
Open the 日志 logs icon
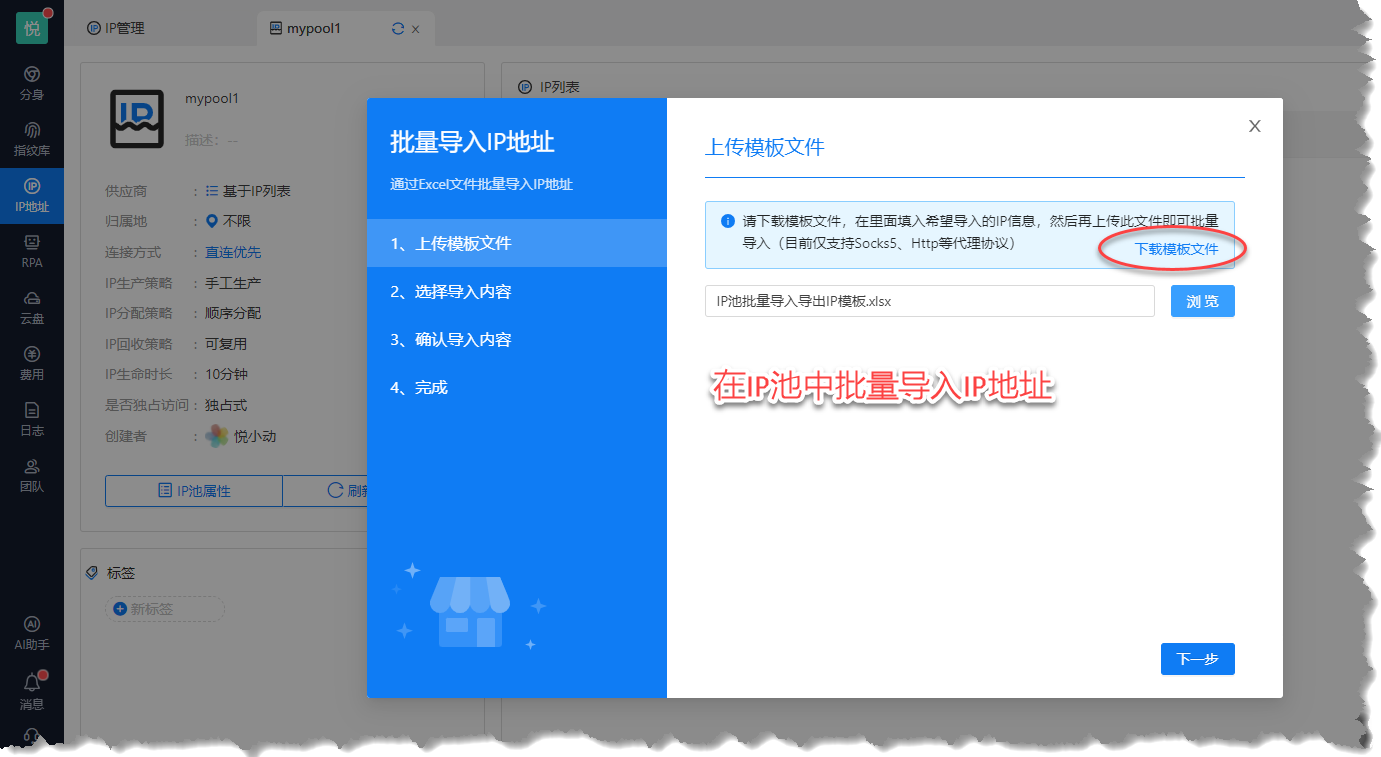[32, 419]
